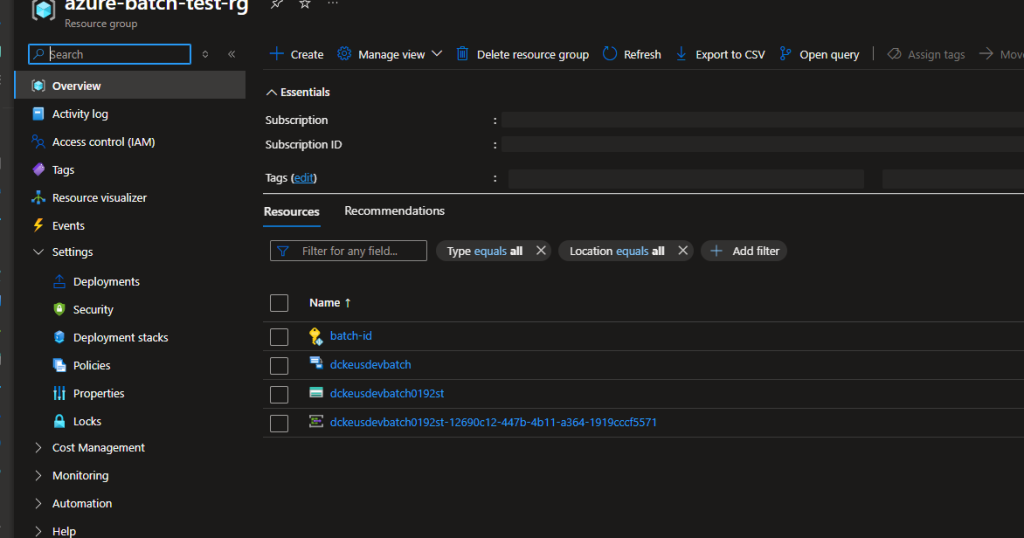The image size is (1024, 538).
Task: Expand the Cost Management section
Action: pyautogui.click(x=38, y=447)
